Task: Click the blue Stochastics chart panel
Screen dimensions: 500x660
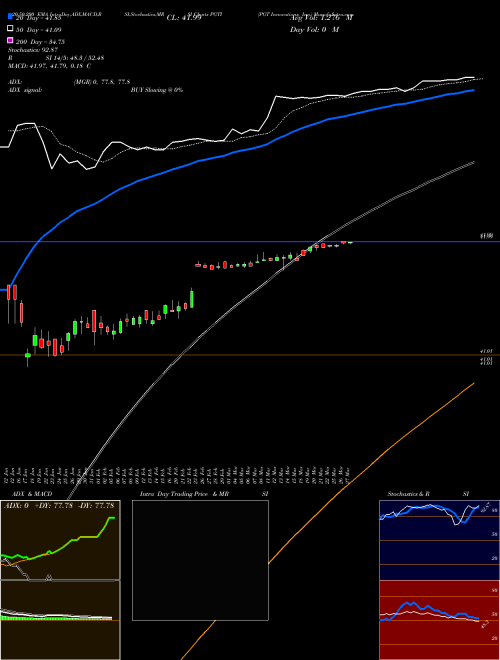Action: tap(439, 540)
